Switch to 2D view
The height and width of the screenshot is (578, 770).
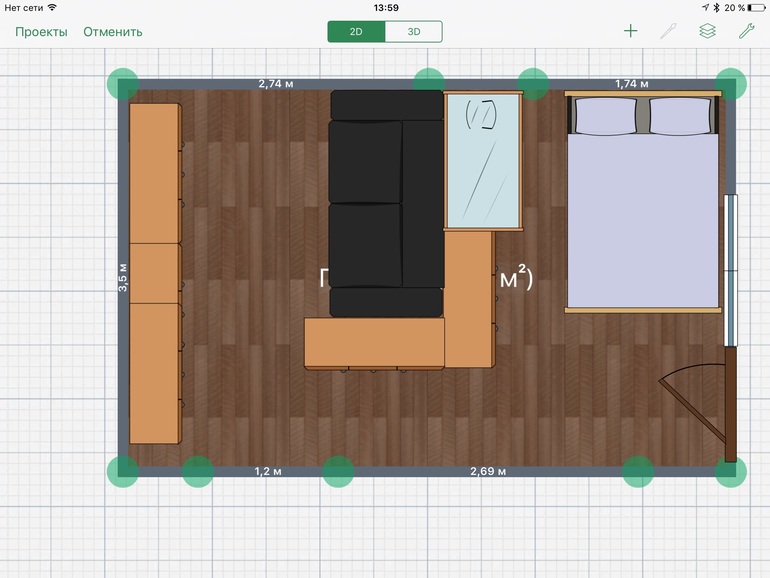point(356,31)
